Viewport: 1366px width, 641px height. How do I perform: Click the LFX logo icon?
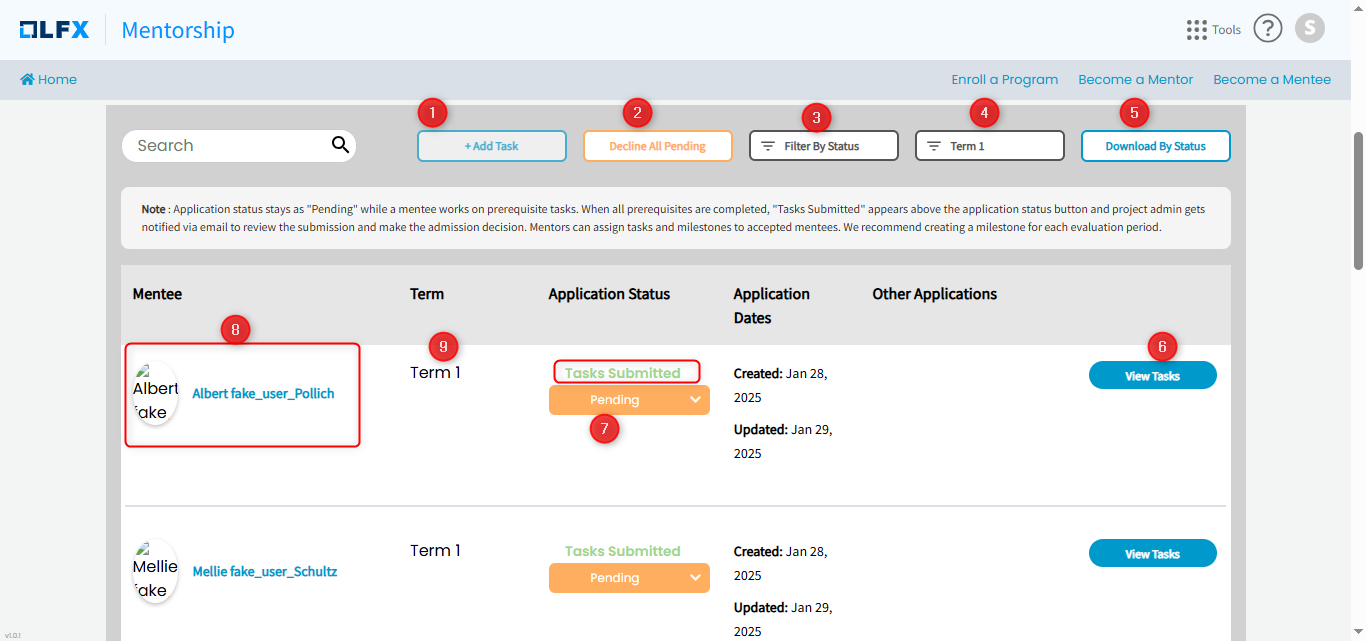coord(55,30)
